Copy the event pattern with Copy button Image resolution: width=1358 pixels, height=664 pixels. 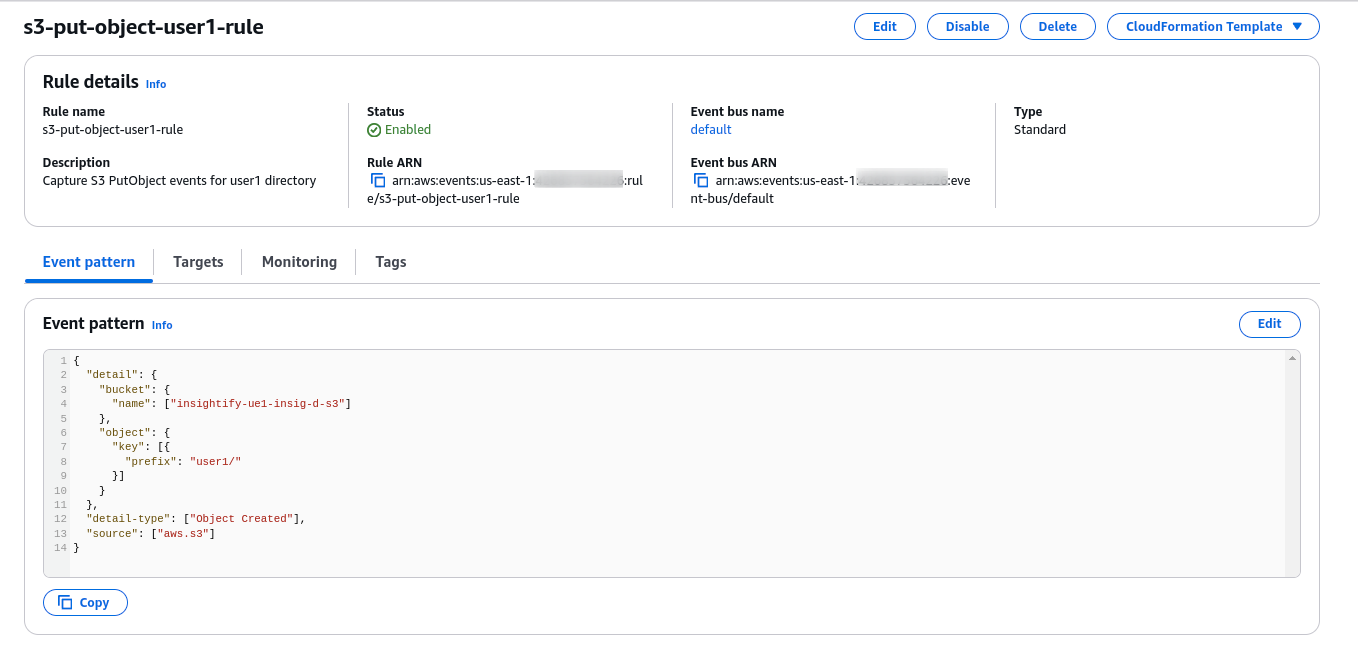click(x=85, y=603)
